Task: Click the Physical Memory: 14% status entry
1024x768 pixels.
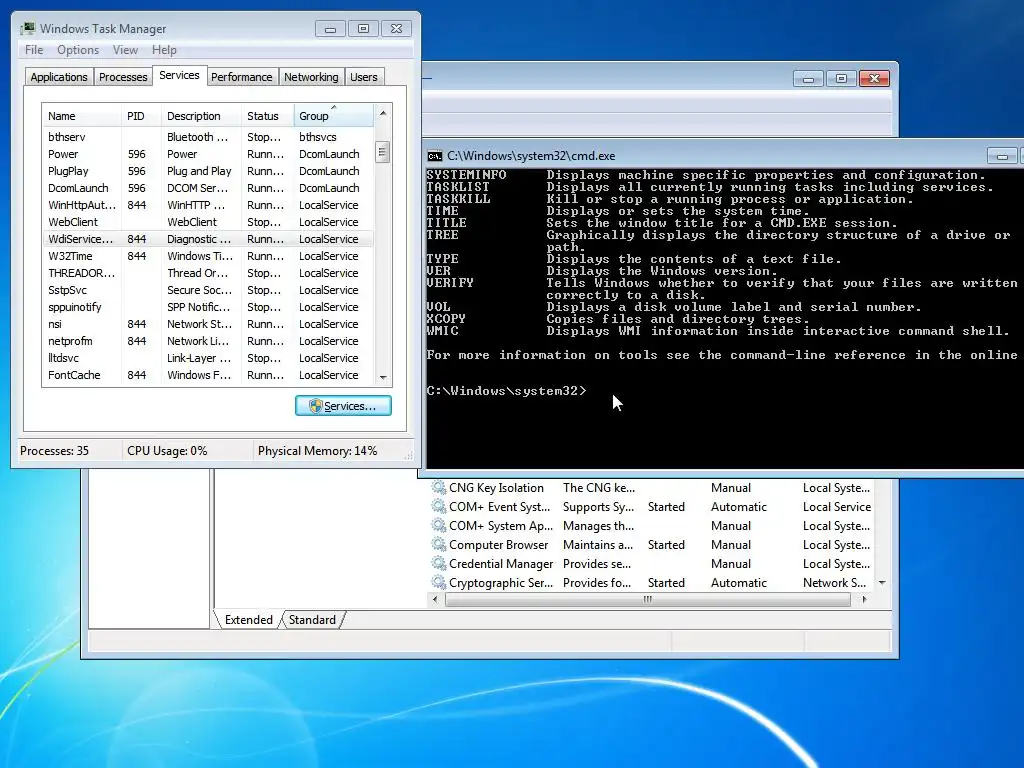Action: (317, 451)
